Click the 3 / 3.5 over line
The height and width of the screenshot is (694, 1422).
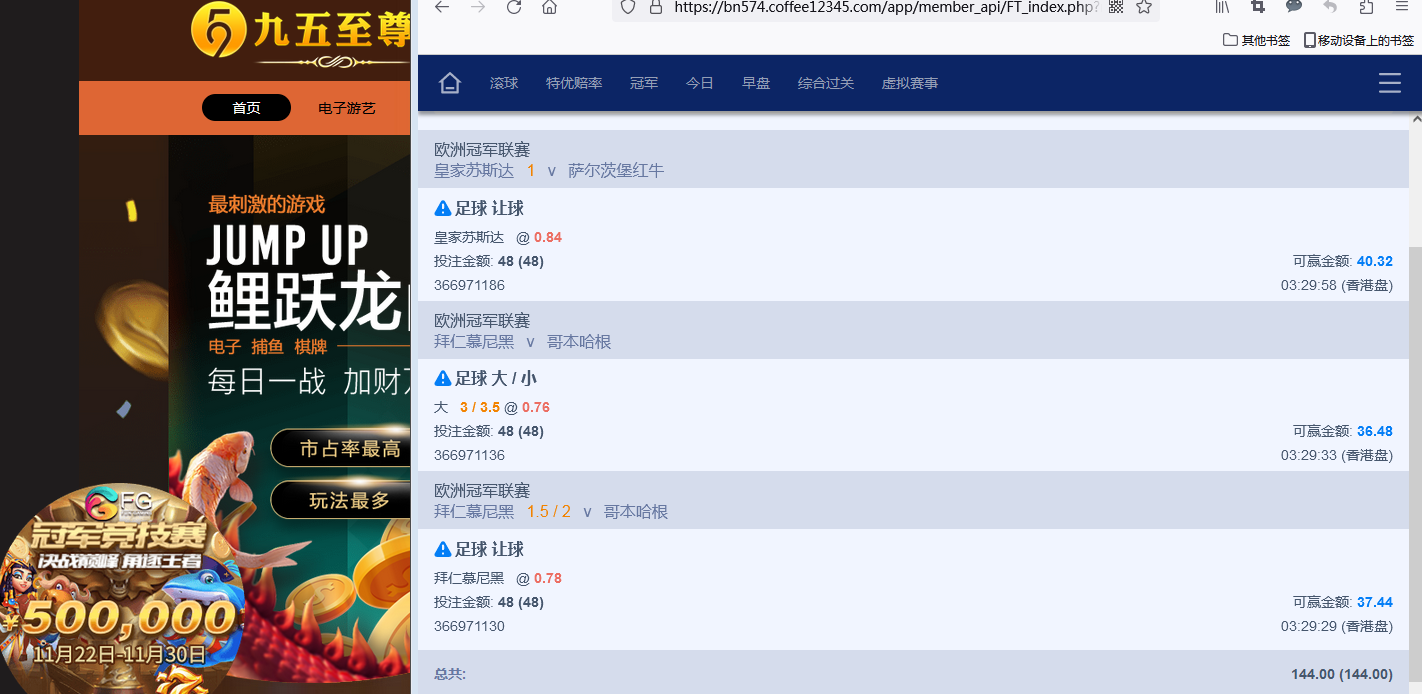click(480, 407)
